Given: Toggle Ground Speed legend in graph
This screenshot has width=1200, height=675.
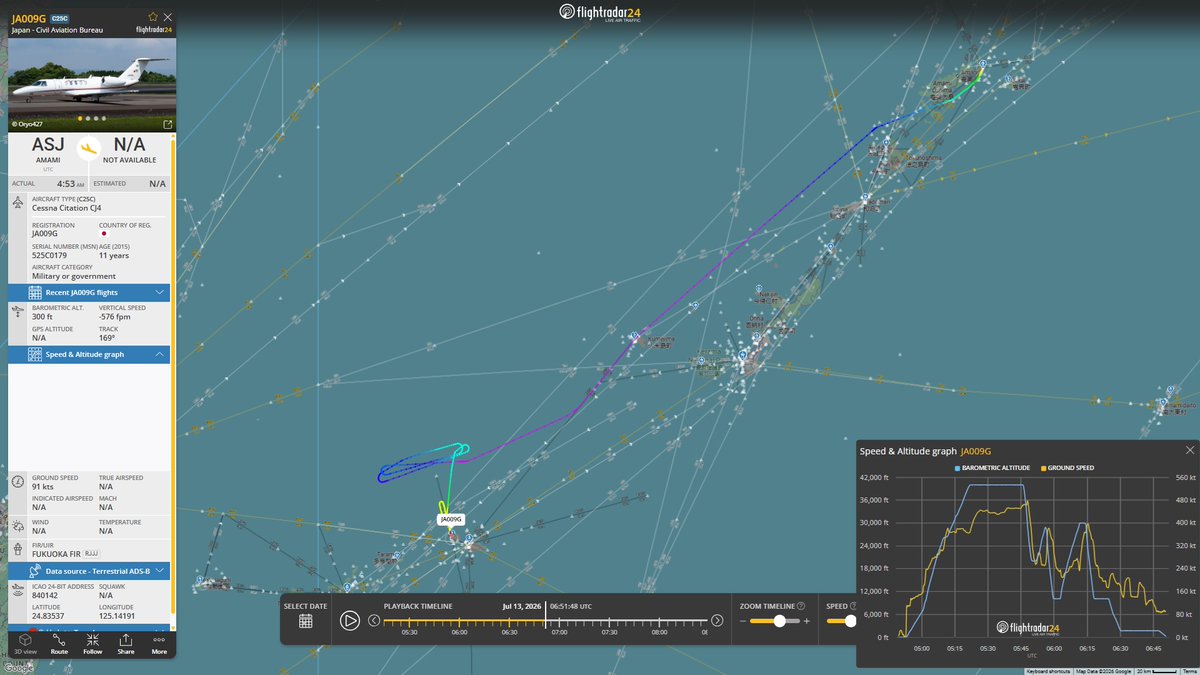Looking at the screenshot, I should [1070, 468].
